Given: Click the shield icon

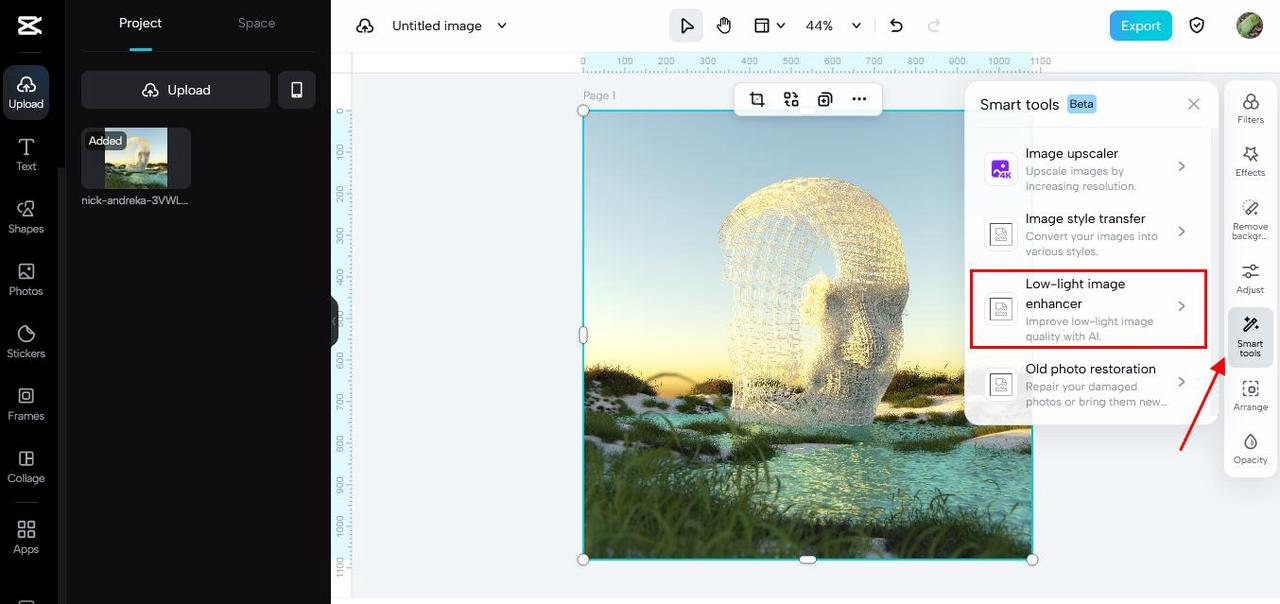Looking at the screenshot, I should click(1197, 26).
